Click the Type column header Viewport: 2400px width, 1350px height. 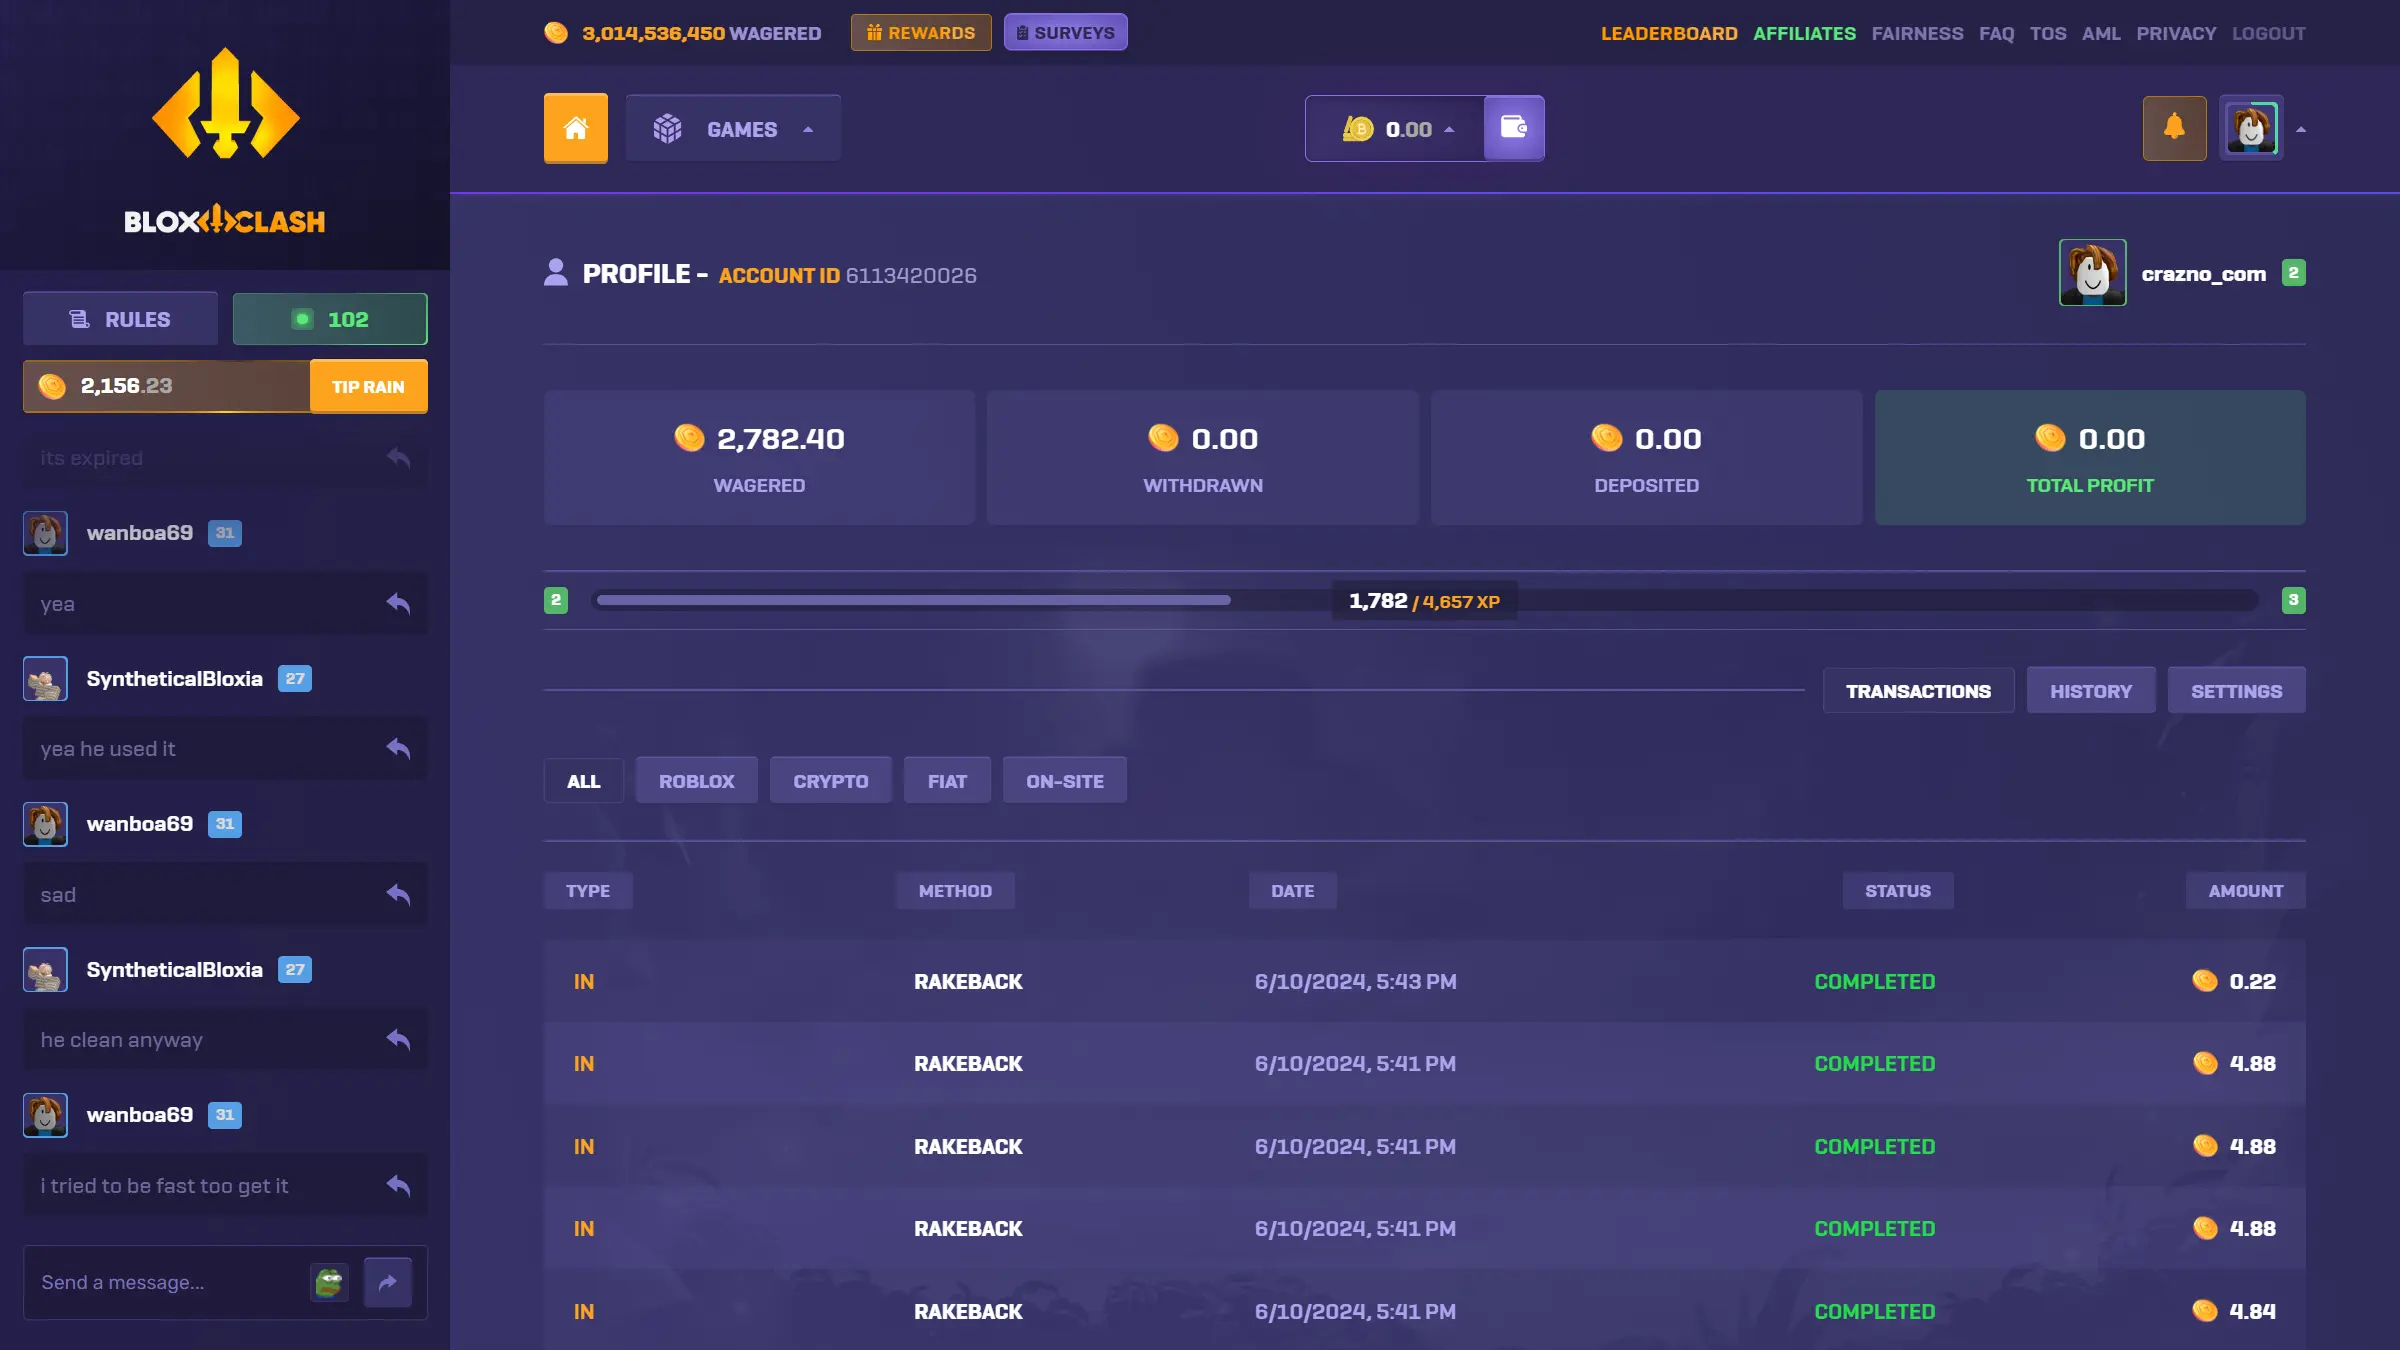(x=588, y=891)
